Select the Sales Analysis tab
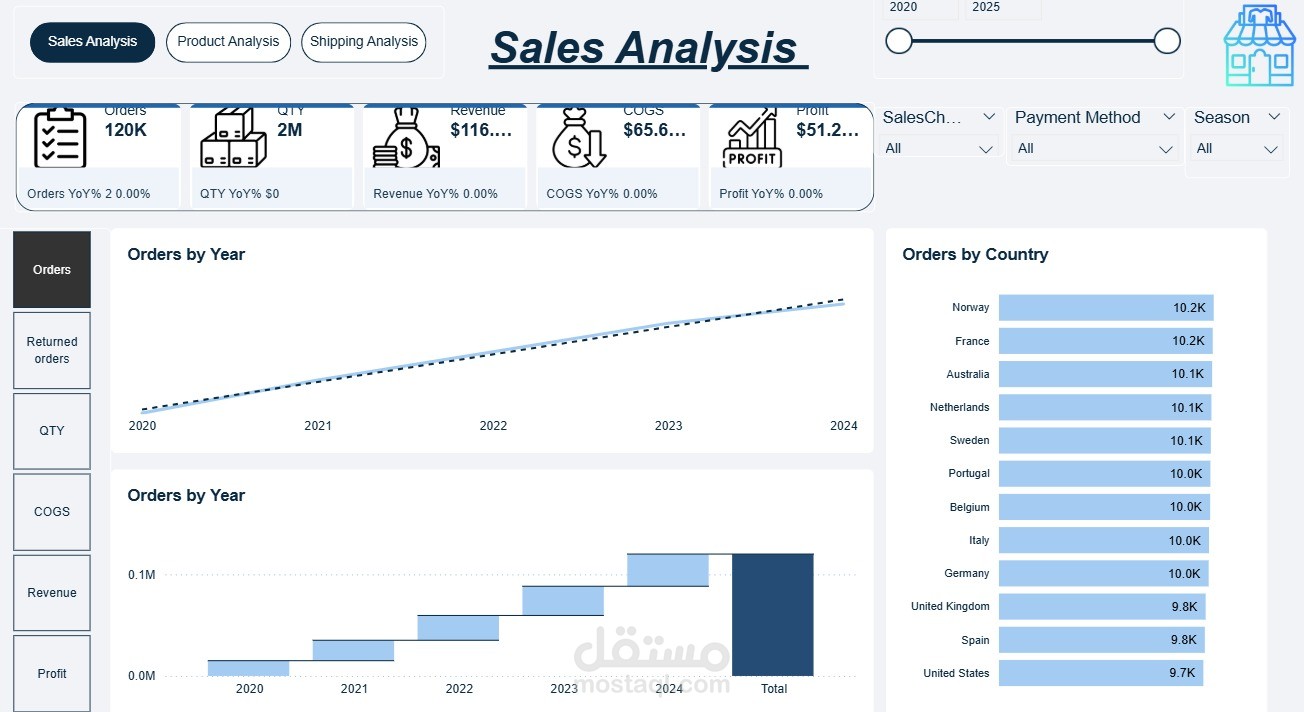This screenshot has width=1304, height=712. (92, 42)
